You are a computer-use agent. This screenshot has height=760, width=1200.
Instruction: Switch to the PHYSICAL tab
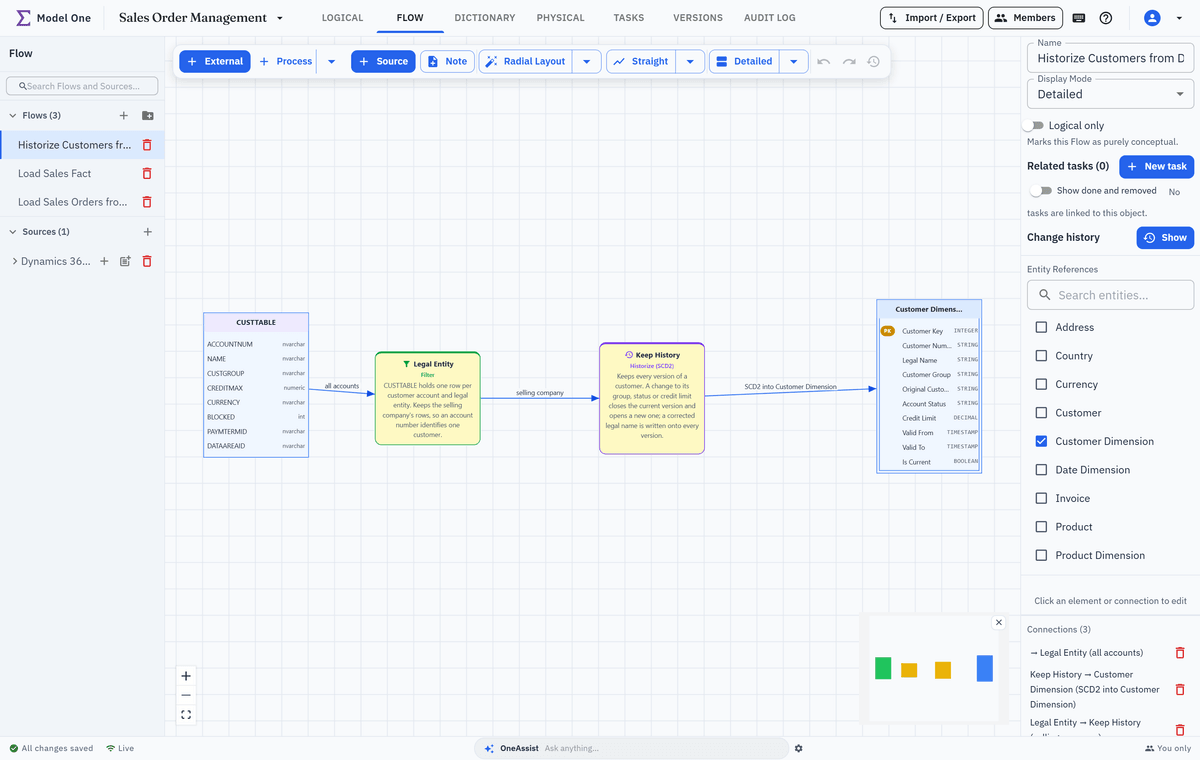[561, 18]
